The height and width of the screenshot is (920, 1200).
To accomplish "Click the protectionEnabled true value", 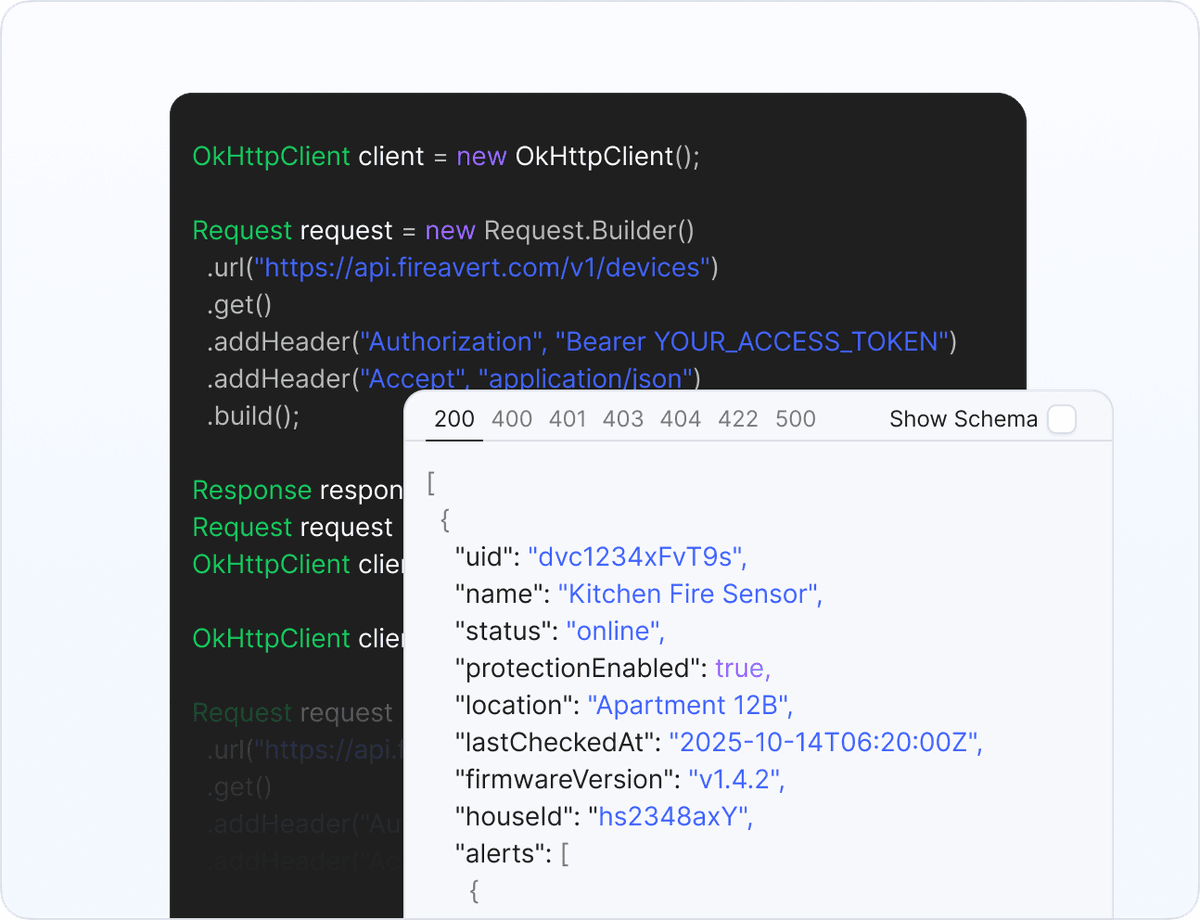I will [x=742, y=668].
